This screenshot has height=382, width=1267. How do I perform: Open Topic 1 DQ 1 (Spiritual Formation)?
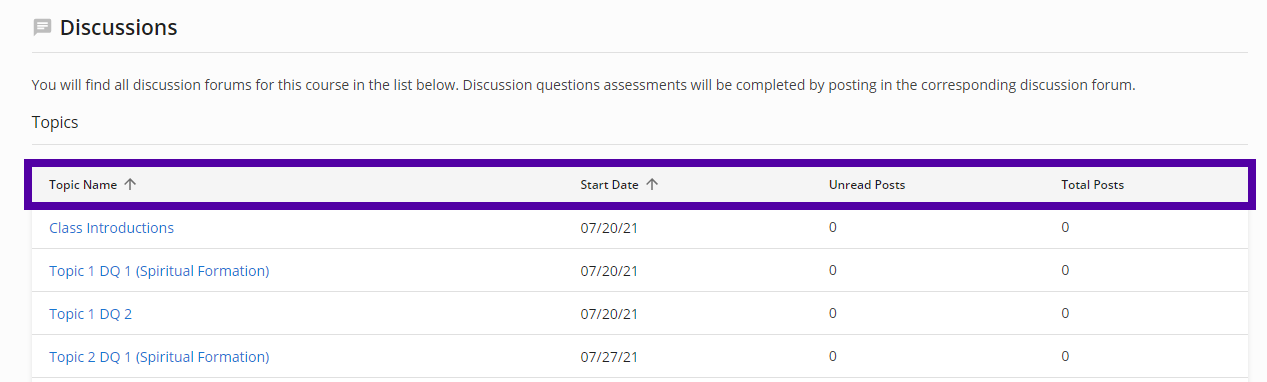pos(159,271)
